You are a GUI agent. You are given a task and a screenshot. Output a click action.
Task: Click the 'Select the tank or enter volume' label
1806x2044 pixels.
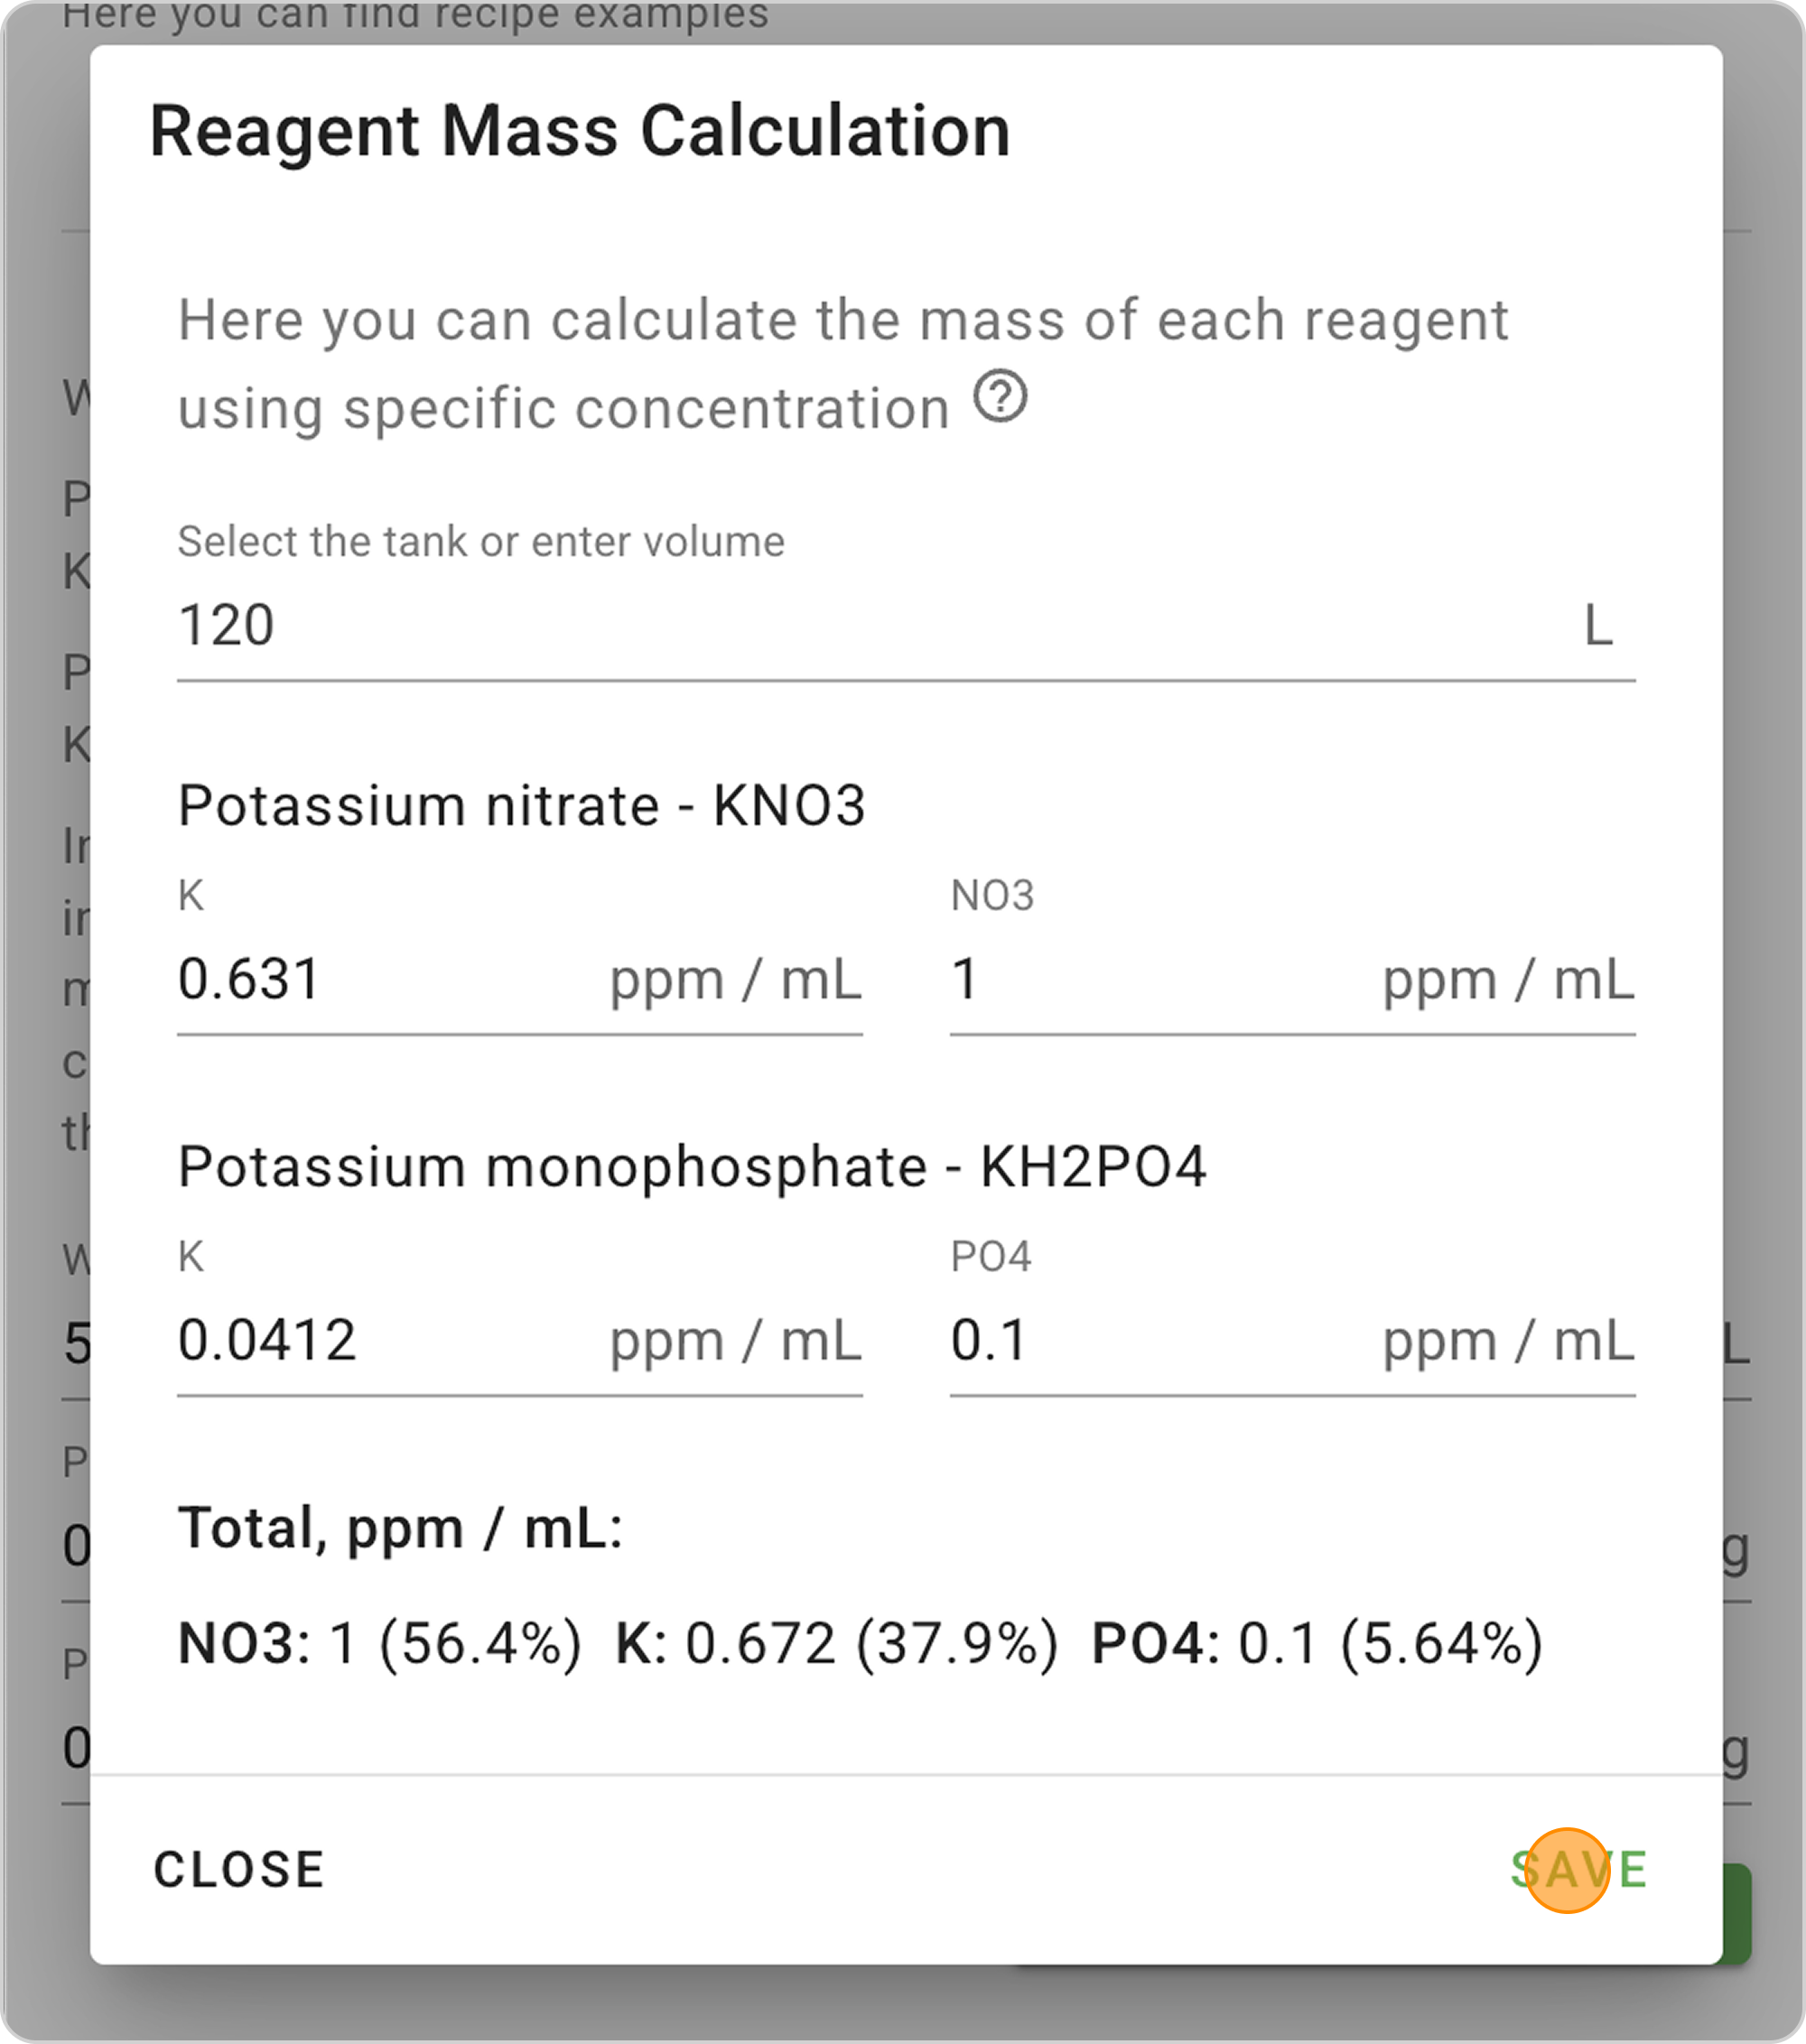point(481,542)
